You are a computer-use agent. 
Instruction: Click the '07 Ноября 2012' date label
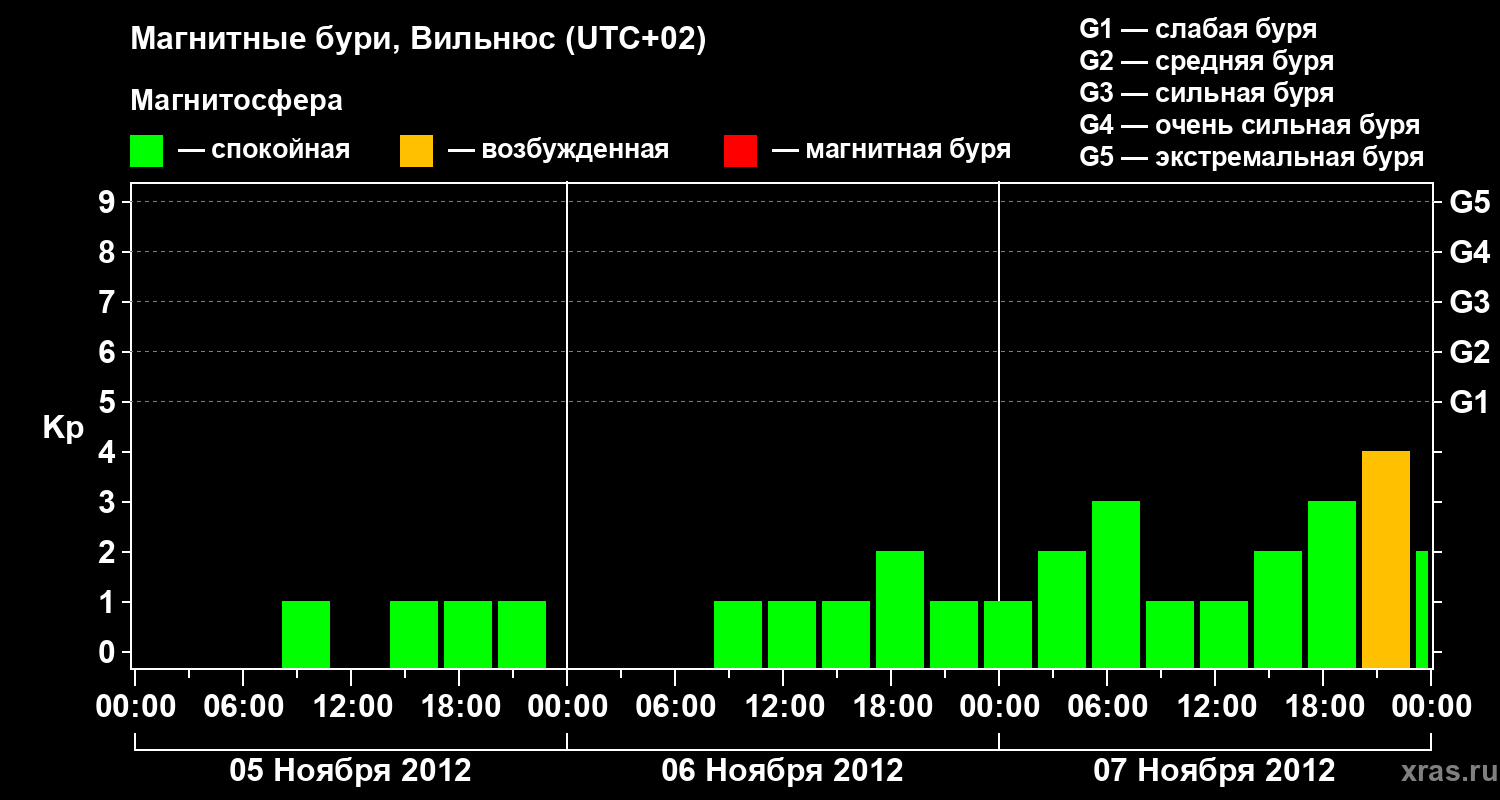tap(1214, 770)
